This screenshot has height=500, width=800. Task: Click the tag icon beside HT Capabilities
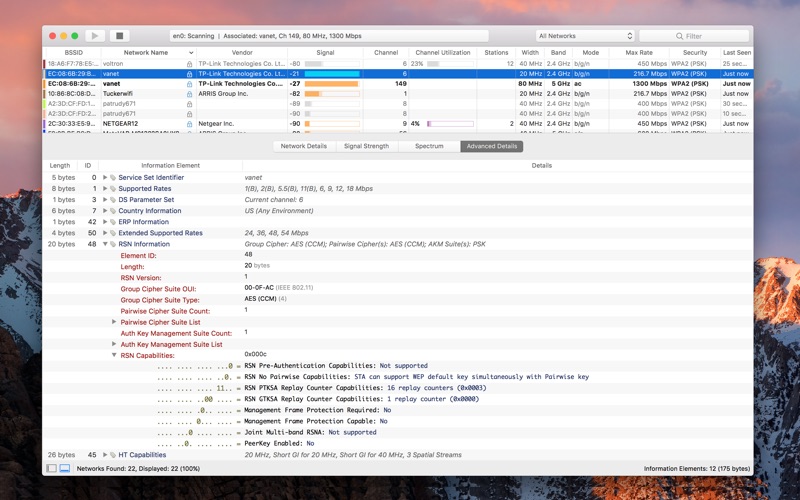click(113, 455)
